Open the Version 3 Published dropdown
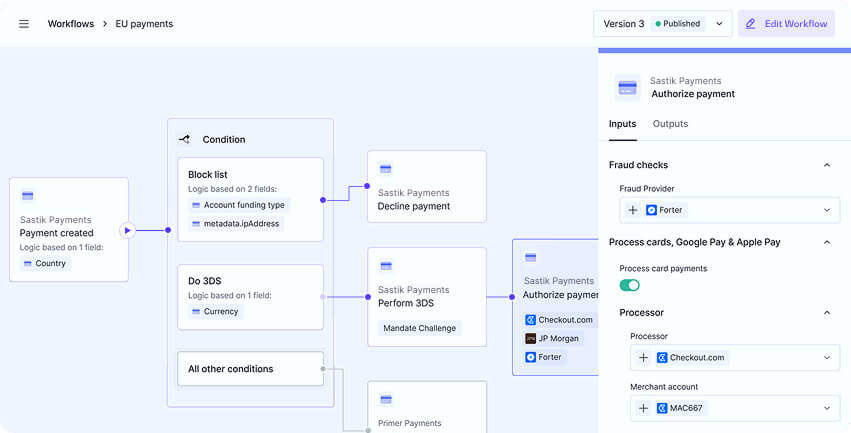The height and width of the screenshot is (433, 851). [x=663, y=24]
